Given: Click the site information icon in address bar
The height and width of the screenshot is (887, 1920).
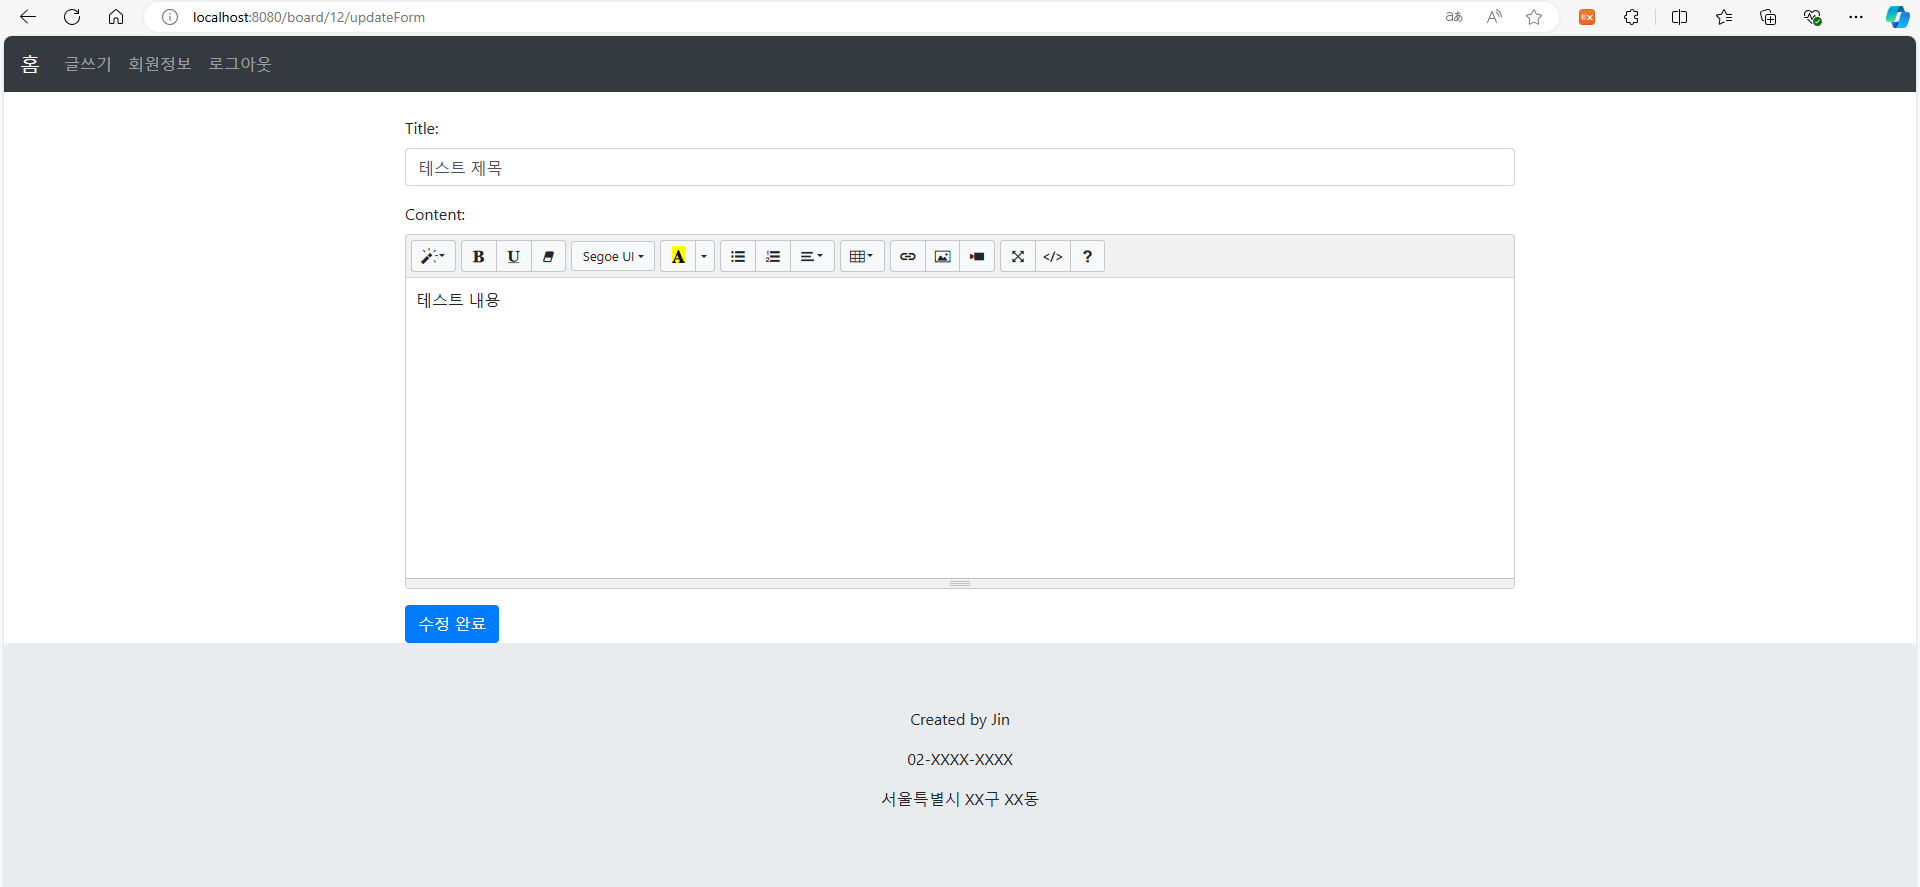Looking at the screenshot, I should [170, 17].
